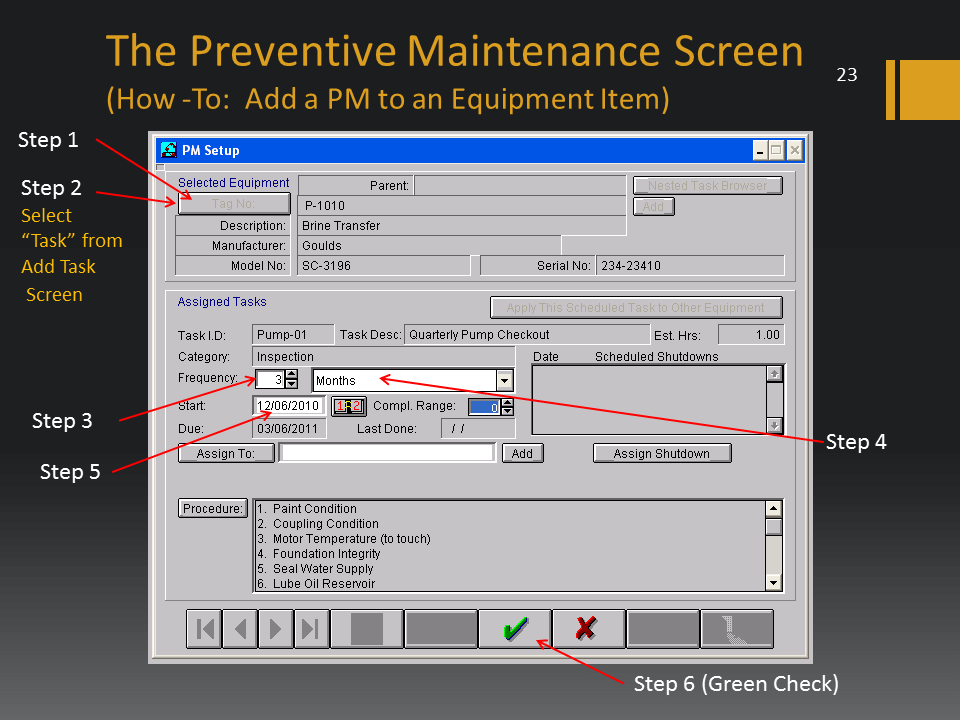Viewport: 960px width, 720px height.
Task: Increase Compl. Range with up arrow
Action: [507, 402]
